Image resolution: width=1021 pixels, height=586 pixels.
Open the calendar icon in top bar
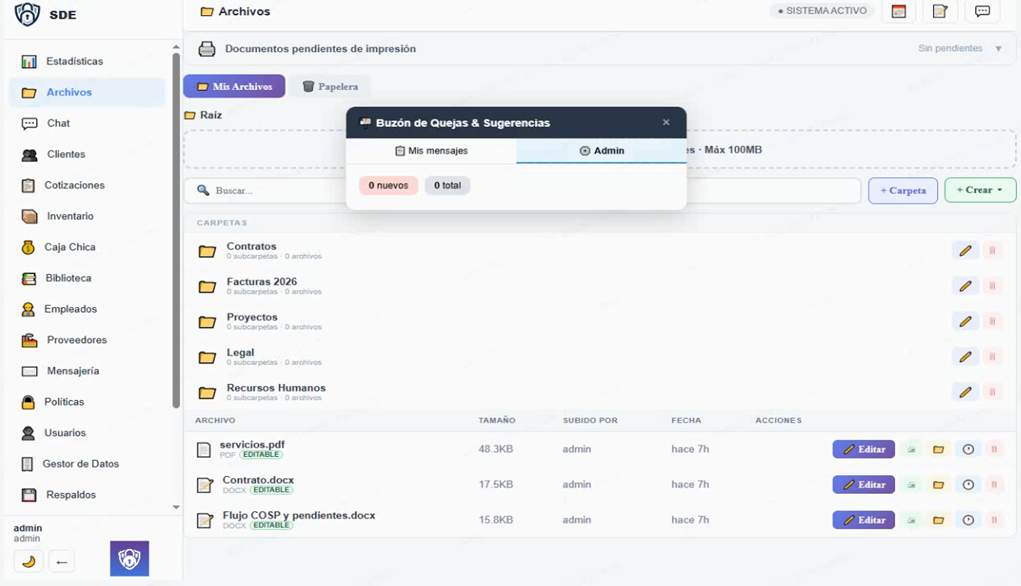898,12
